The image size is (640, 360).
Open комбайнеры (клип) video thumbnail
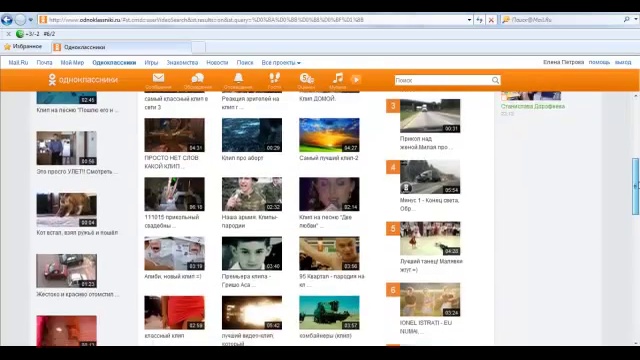[x=329, y=313]
